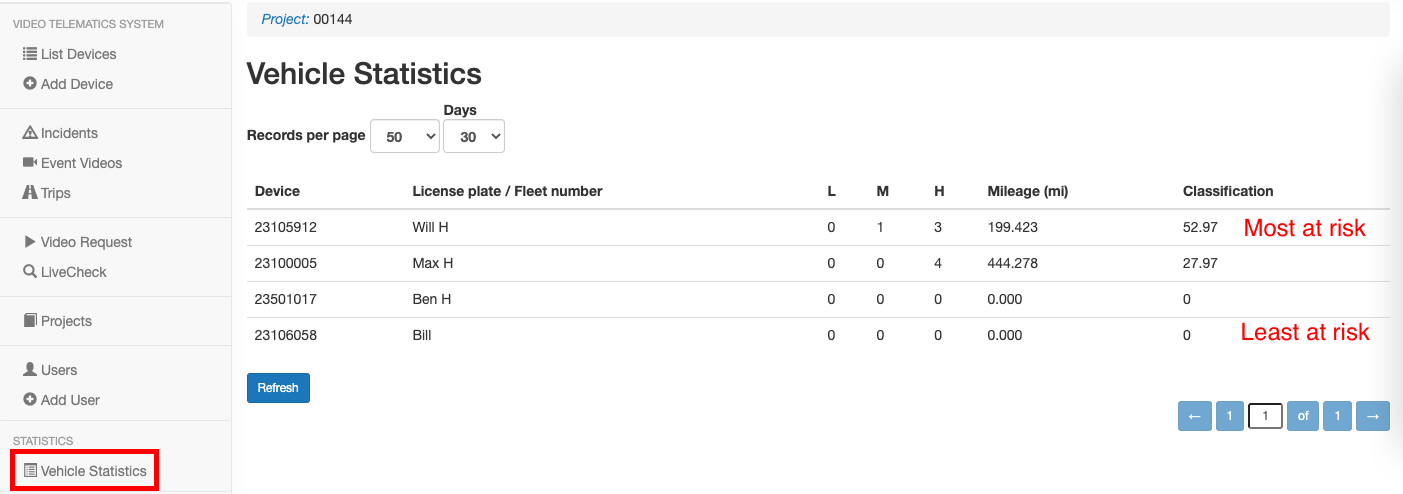Click the Event Videos camera icon

pos(30,163)
